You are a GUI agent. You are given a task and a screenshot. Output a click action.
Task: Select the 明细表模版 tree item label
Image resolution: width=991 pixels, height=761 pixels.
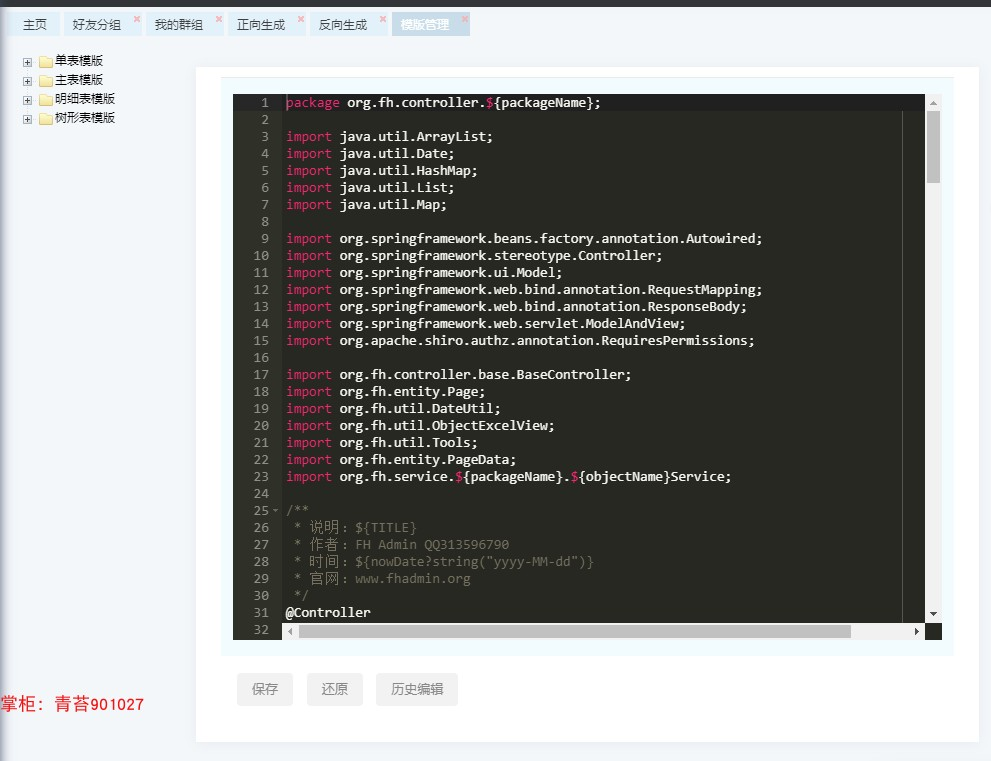[85, 99]
